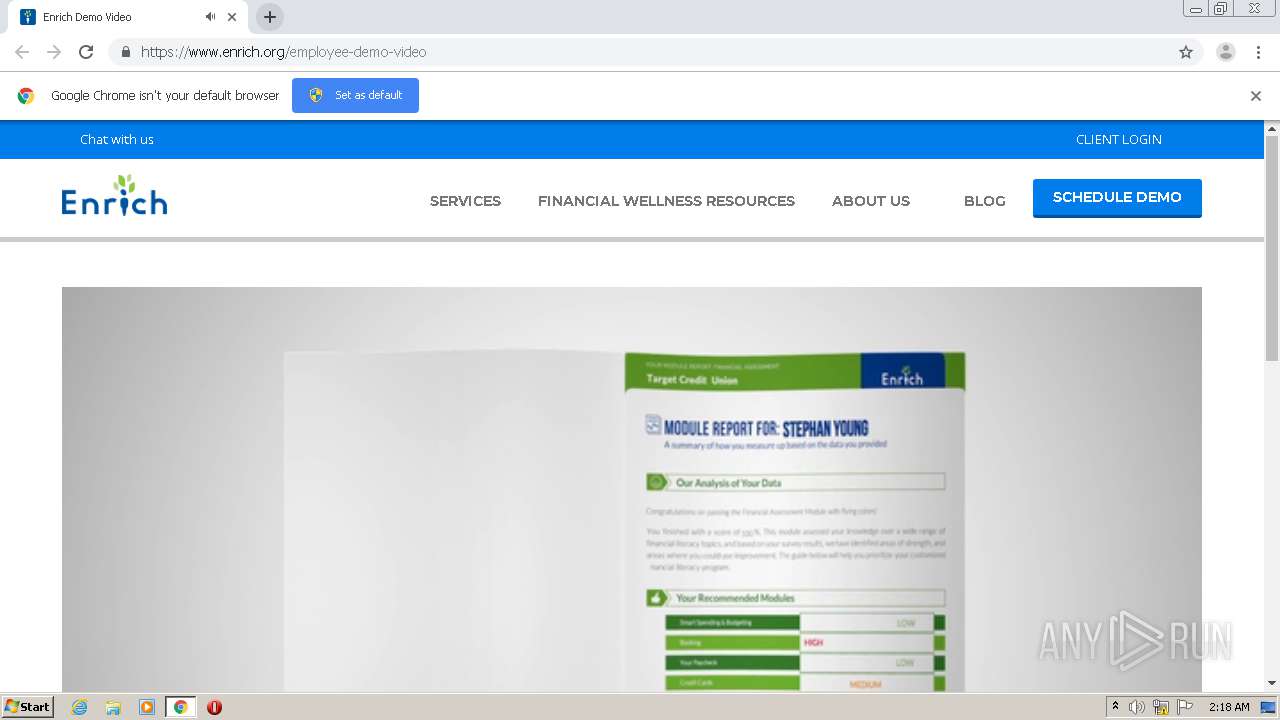Click the taskbar clock 2:18 AM
This screenshot has width=1280, height=720.
1229,707
